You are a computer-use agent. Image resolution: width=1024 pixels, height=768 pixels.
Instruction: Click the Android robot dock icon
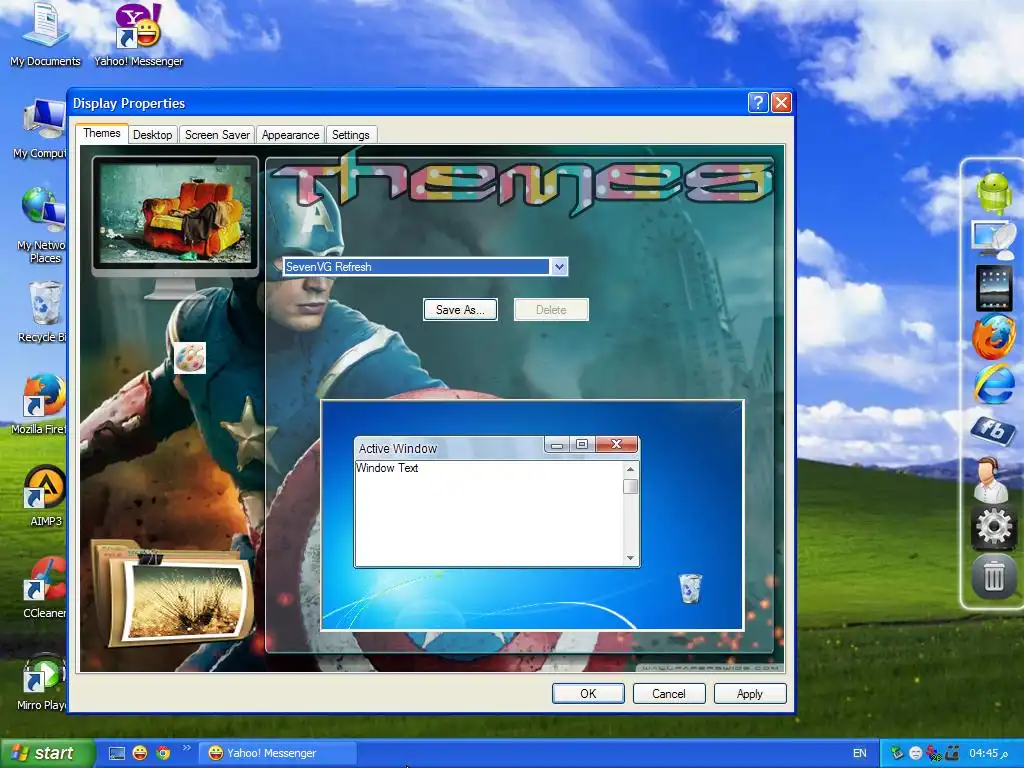point(993,193)
